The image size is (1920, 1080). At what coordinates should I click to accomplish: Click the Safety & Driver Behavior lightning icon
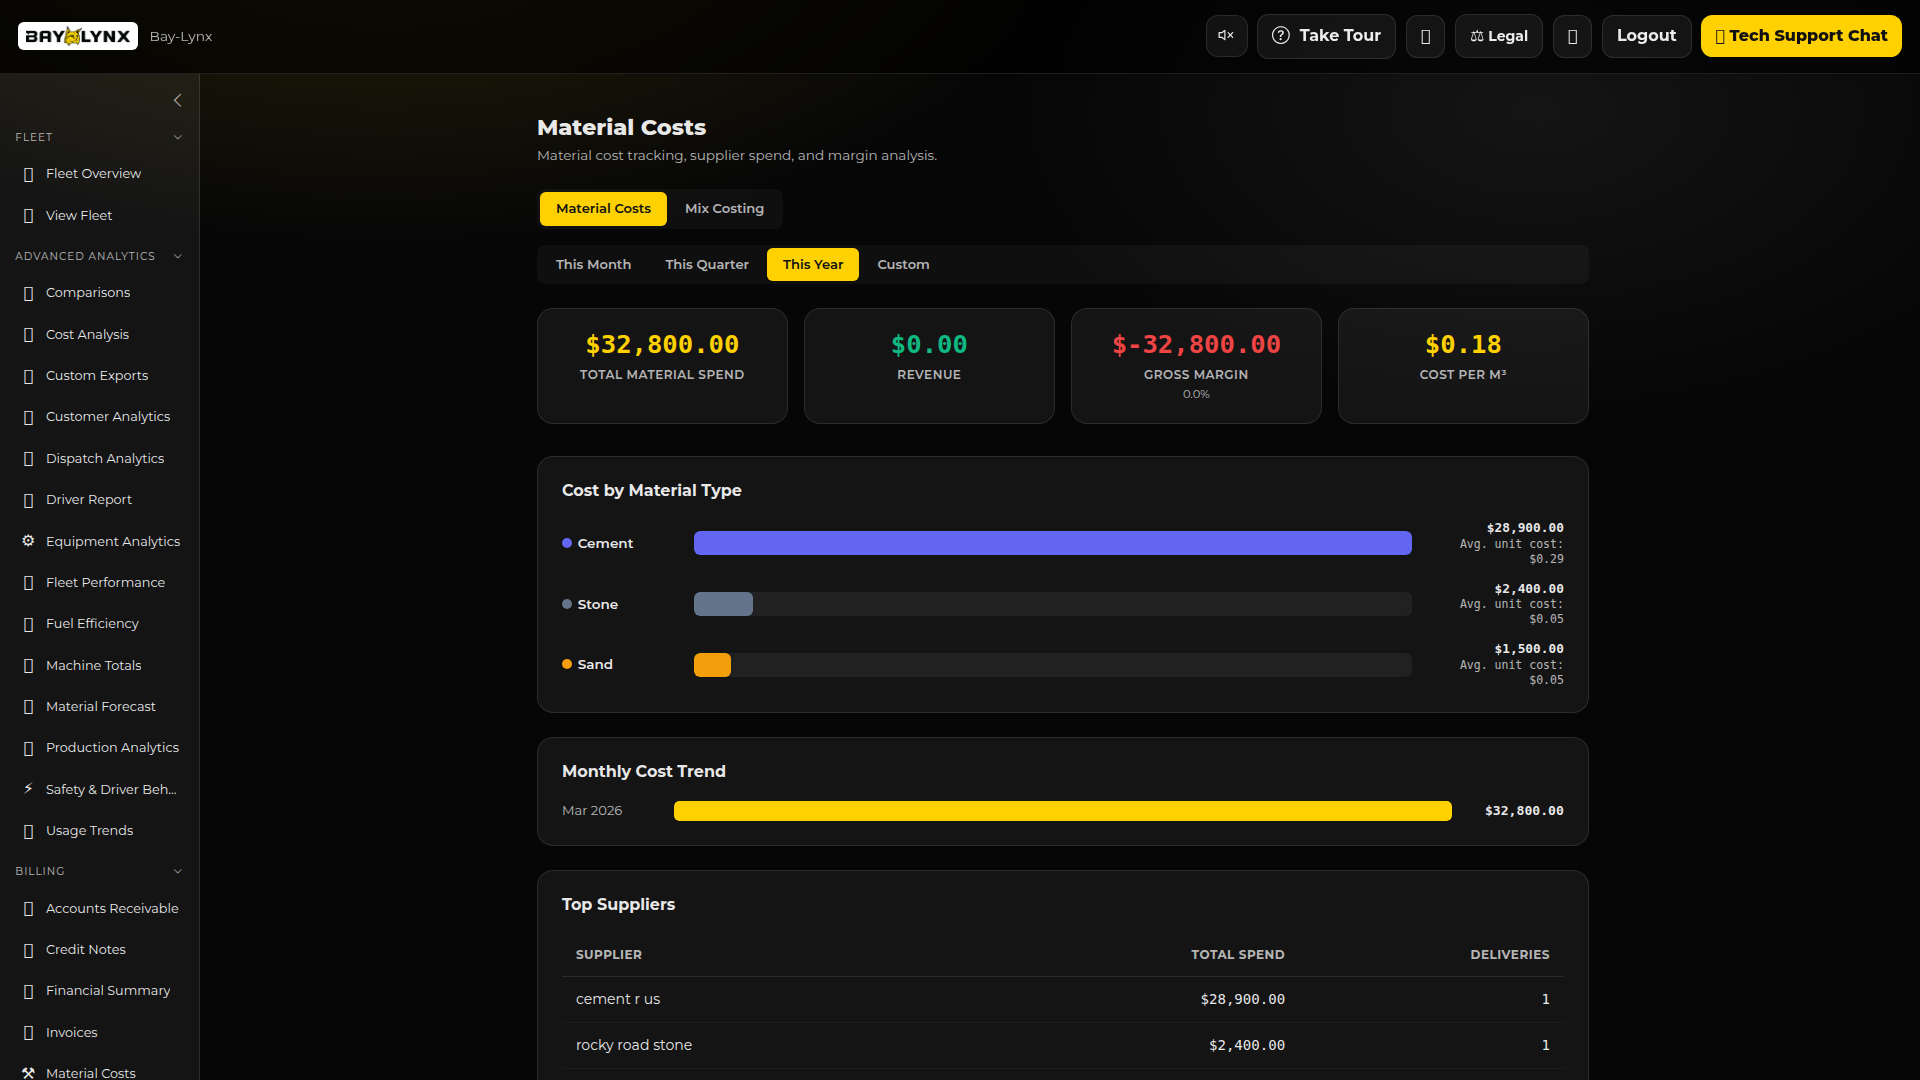pyautogui.click(x=28, y=789)
